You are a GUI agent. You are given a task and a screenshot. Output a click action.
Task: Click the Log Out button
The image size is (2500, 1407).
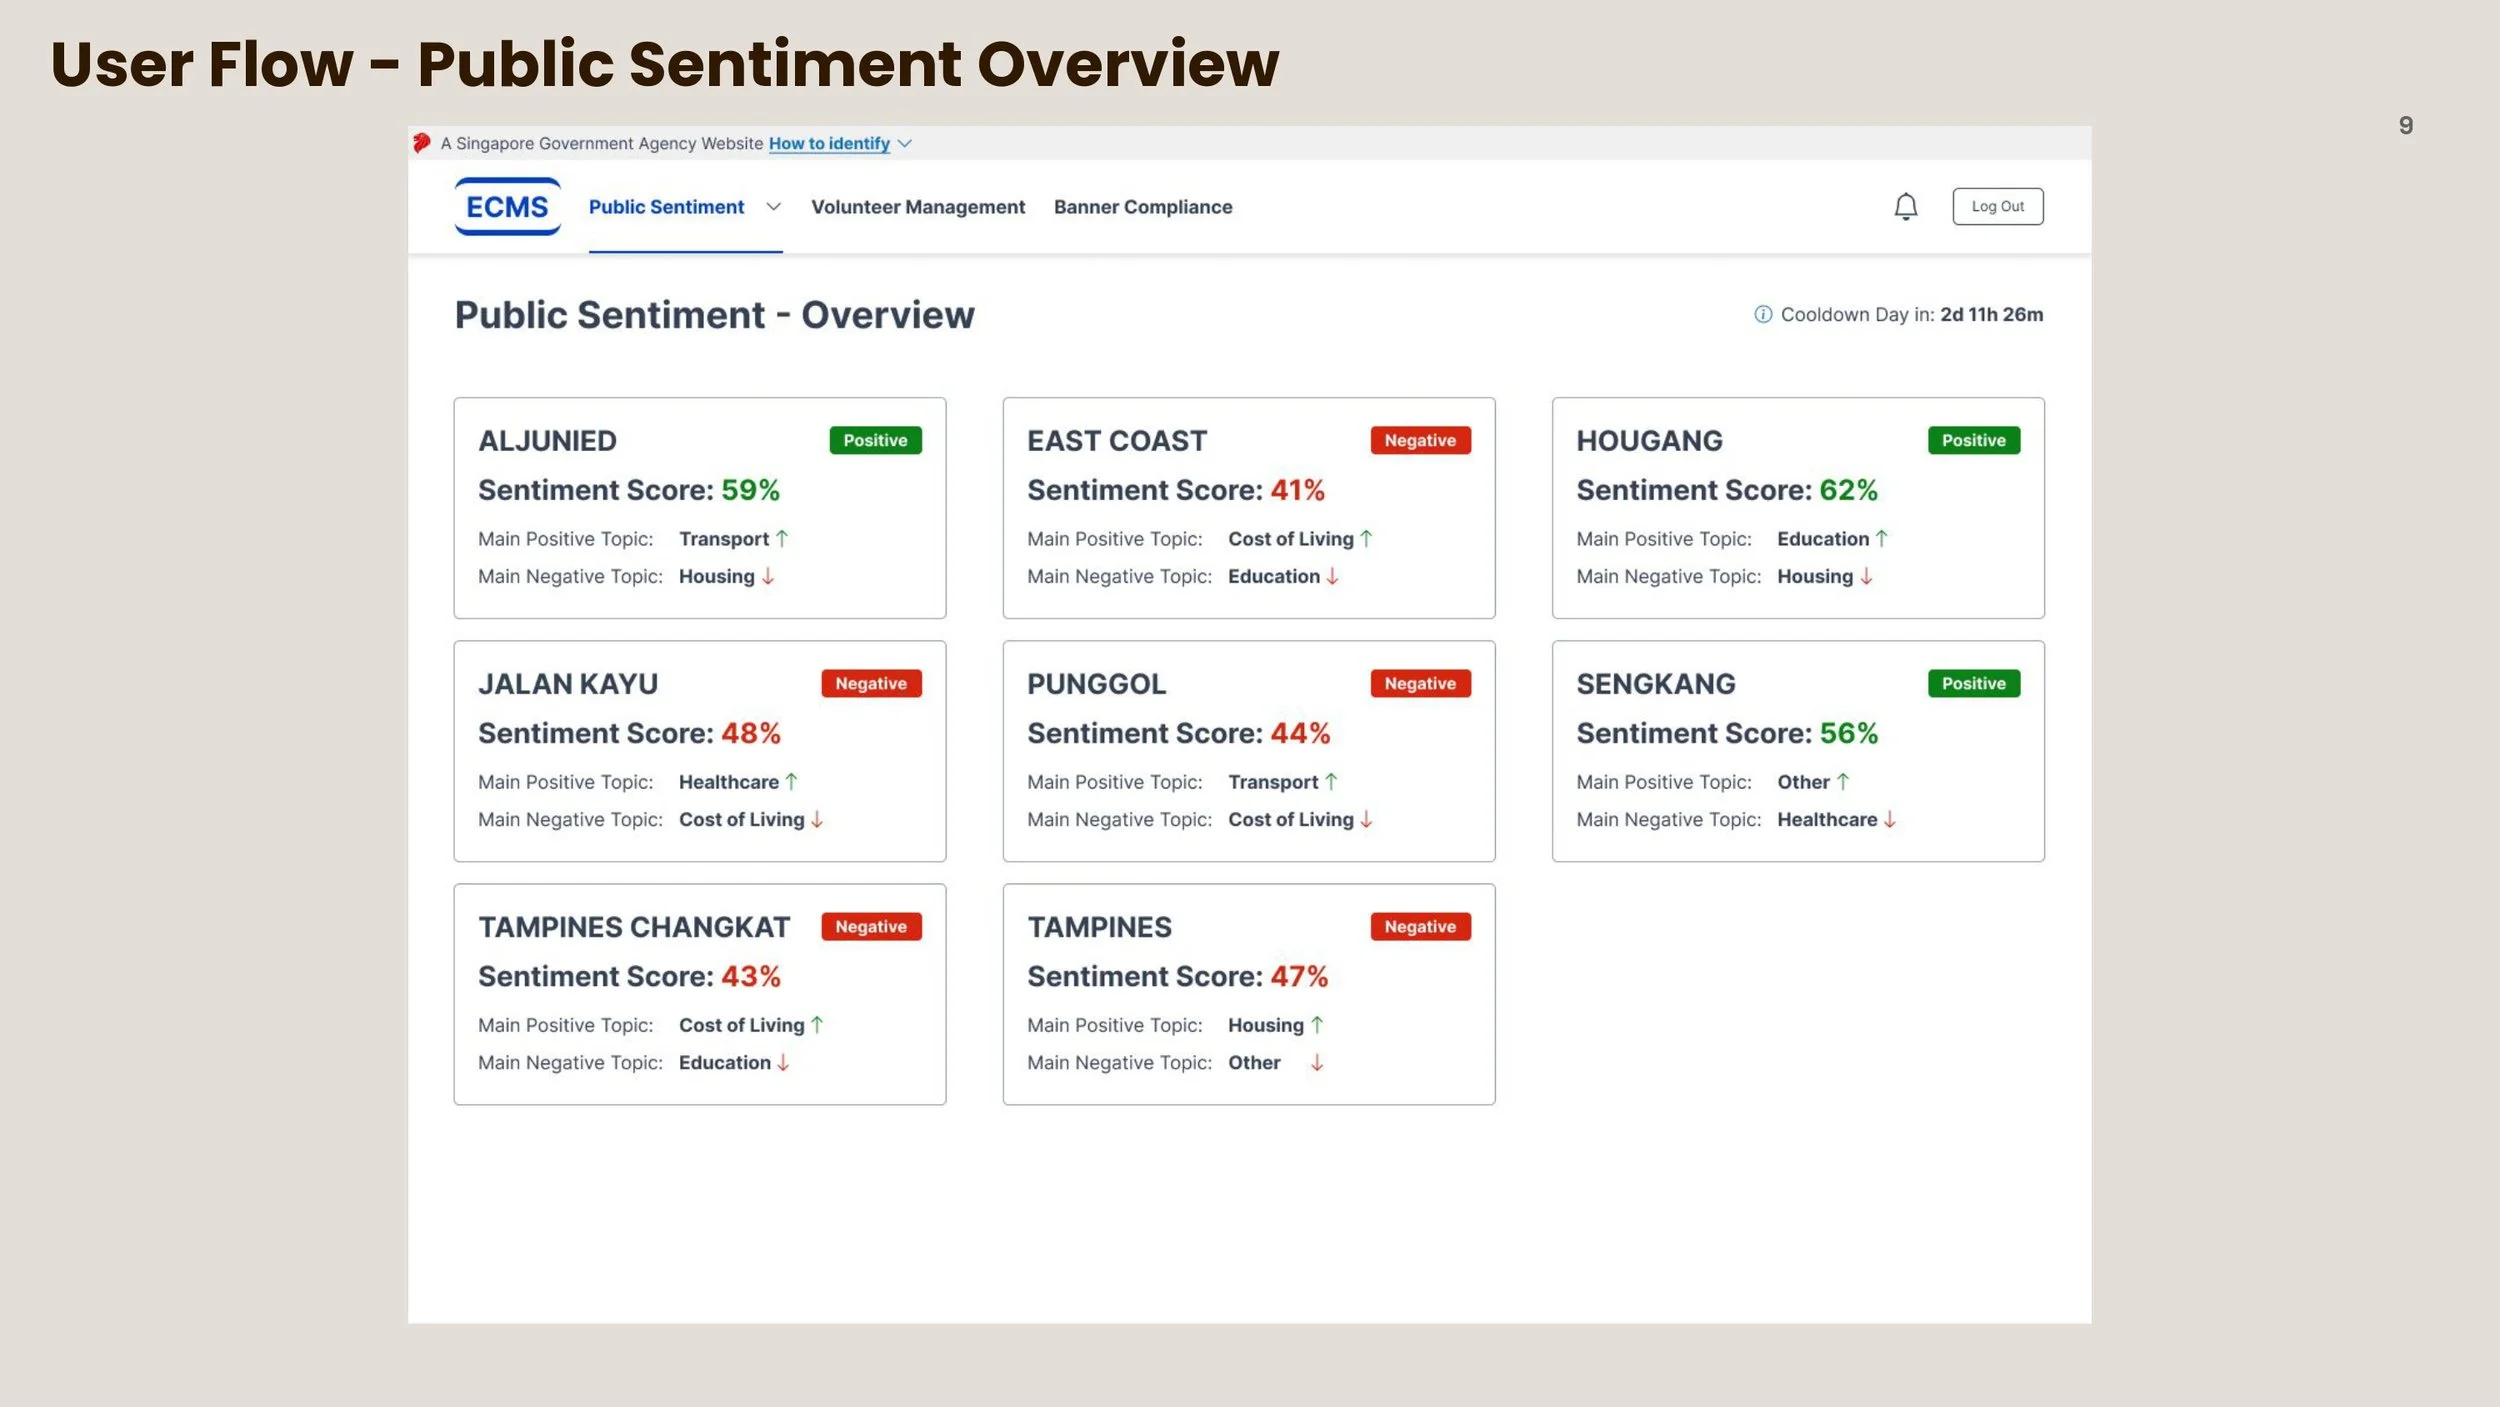click(1997, 206)
